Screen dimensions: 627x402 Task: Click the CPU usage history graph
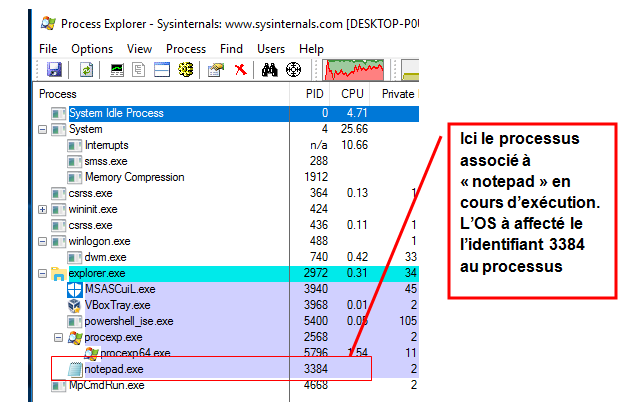pos(357,69)
